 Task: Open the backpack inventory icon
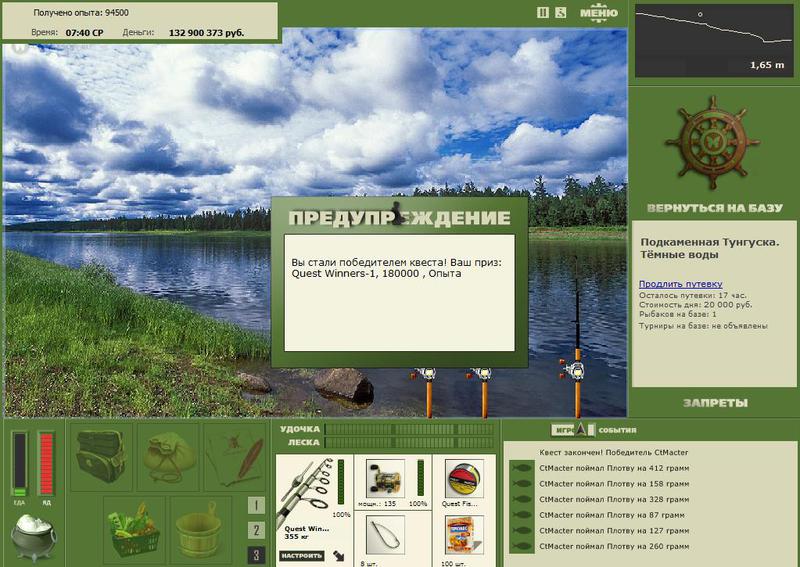[101, 457]
